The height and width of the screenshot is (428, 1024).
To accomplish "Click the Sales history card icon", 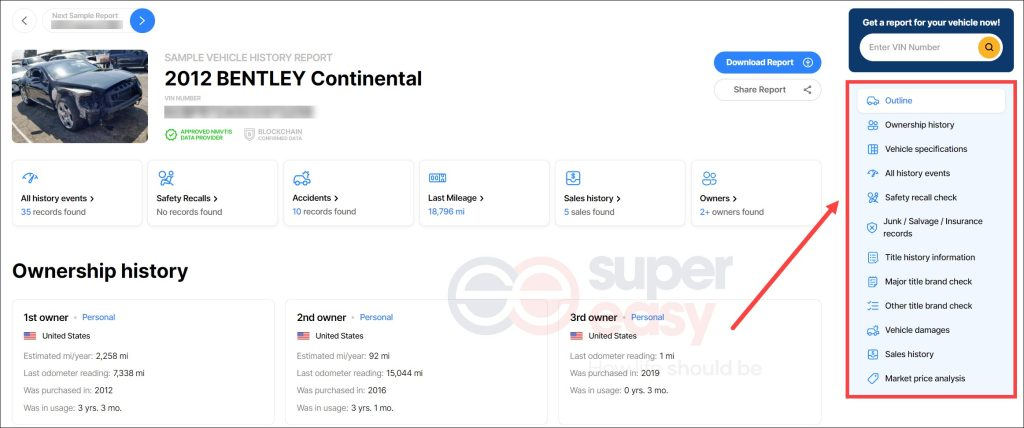I will coord(573,178).
